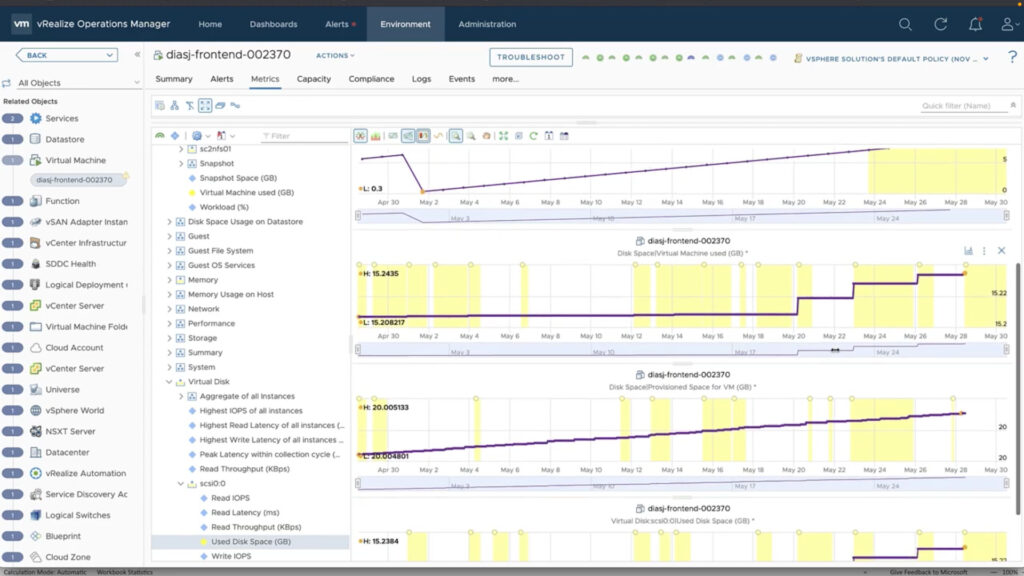Select the Write IOPS metric
1024x576 pixels.
(x=231, y=556)
